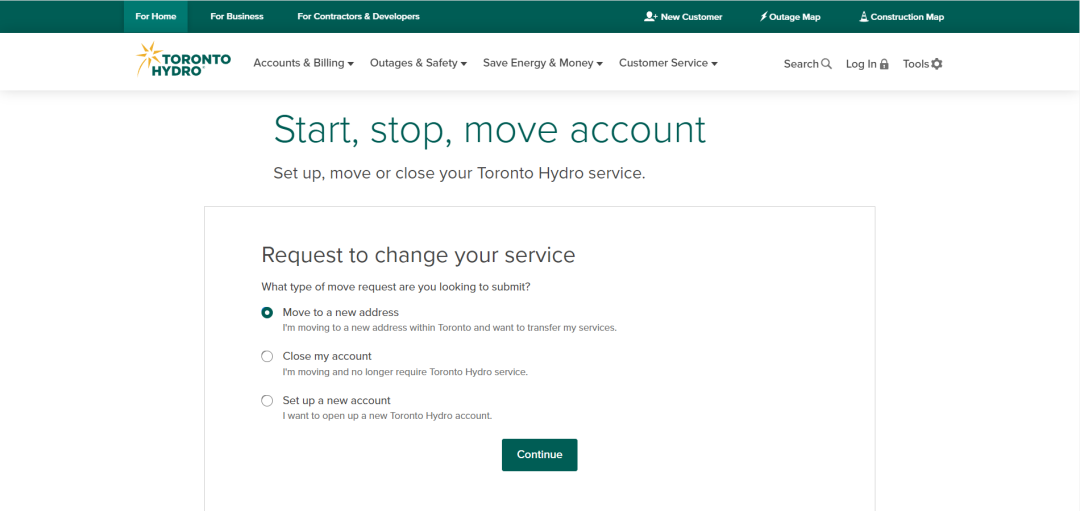Click "I'm moving and no longer require" description
1080x511 pixels.
405,372
